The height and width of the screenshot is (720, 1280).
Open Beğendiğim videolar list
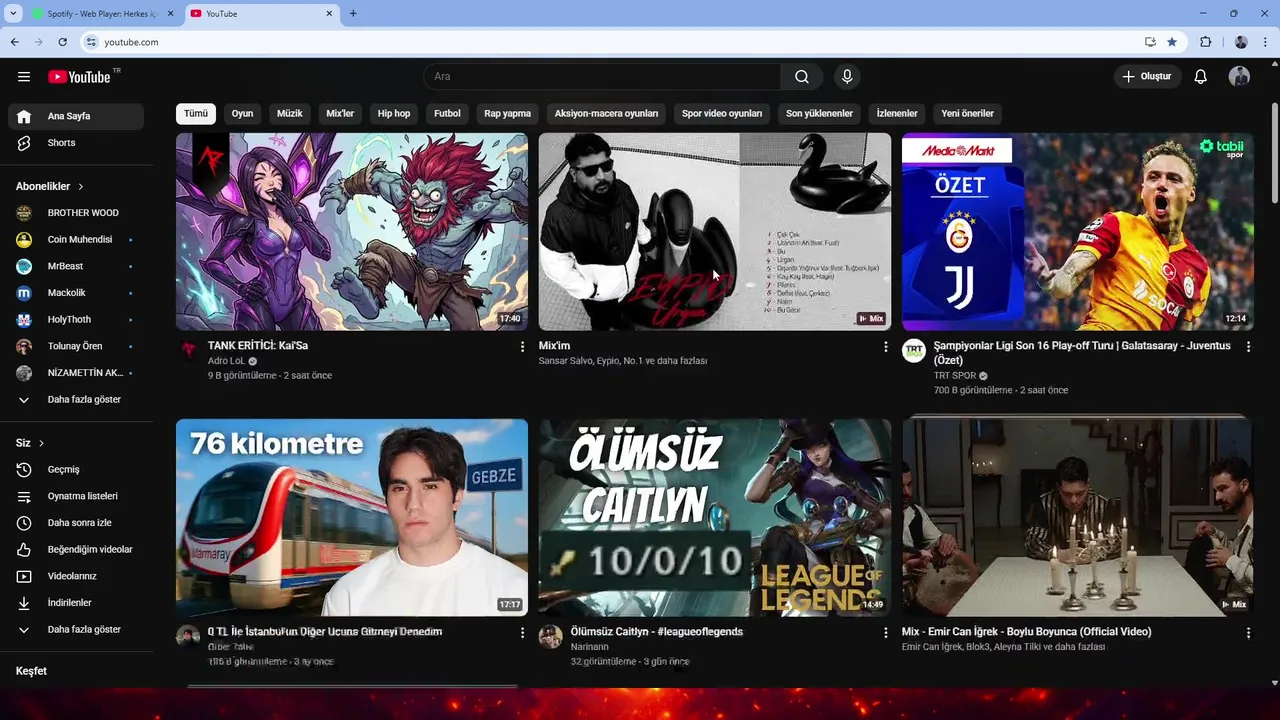click(x=76, y=550)
